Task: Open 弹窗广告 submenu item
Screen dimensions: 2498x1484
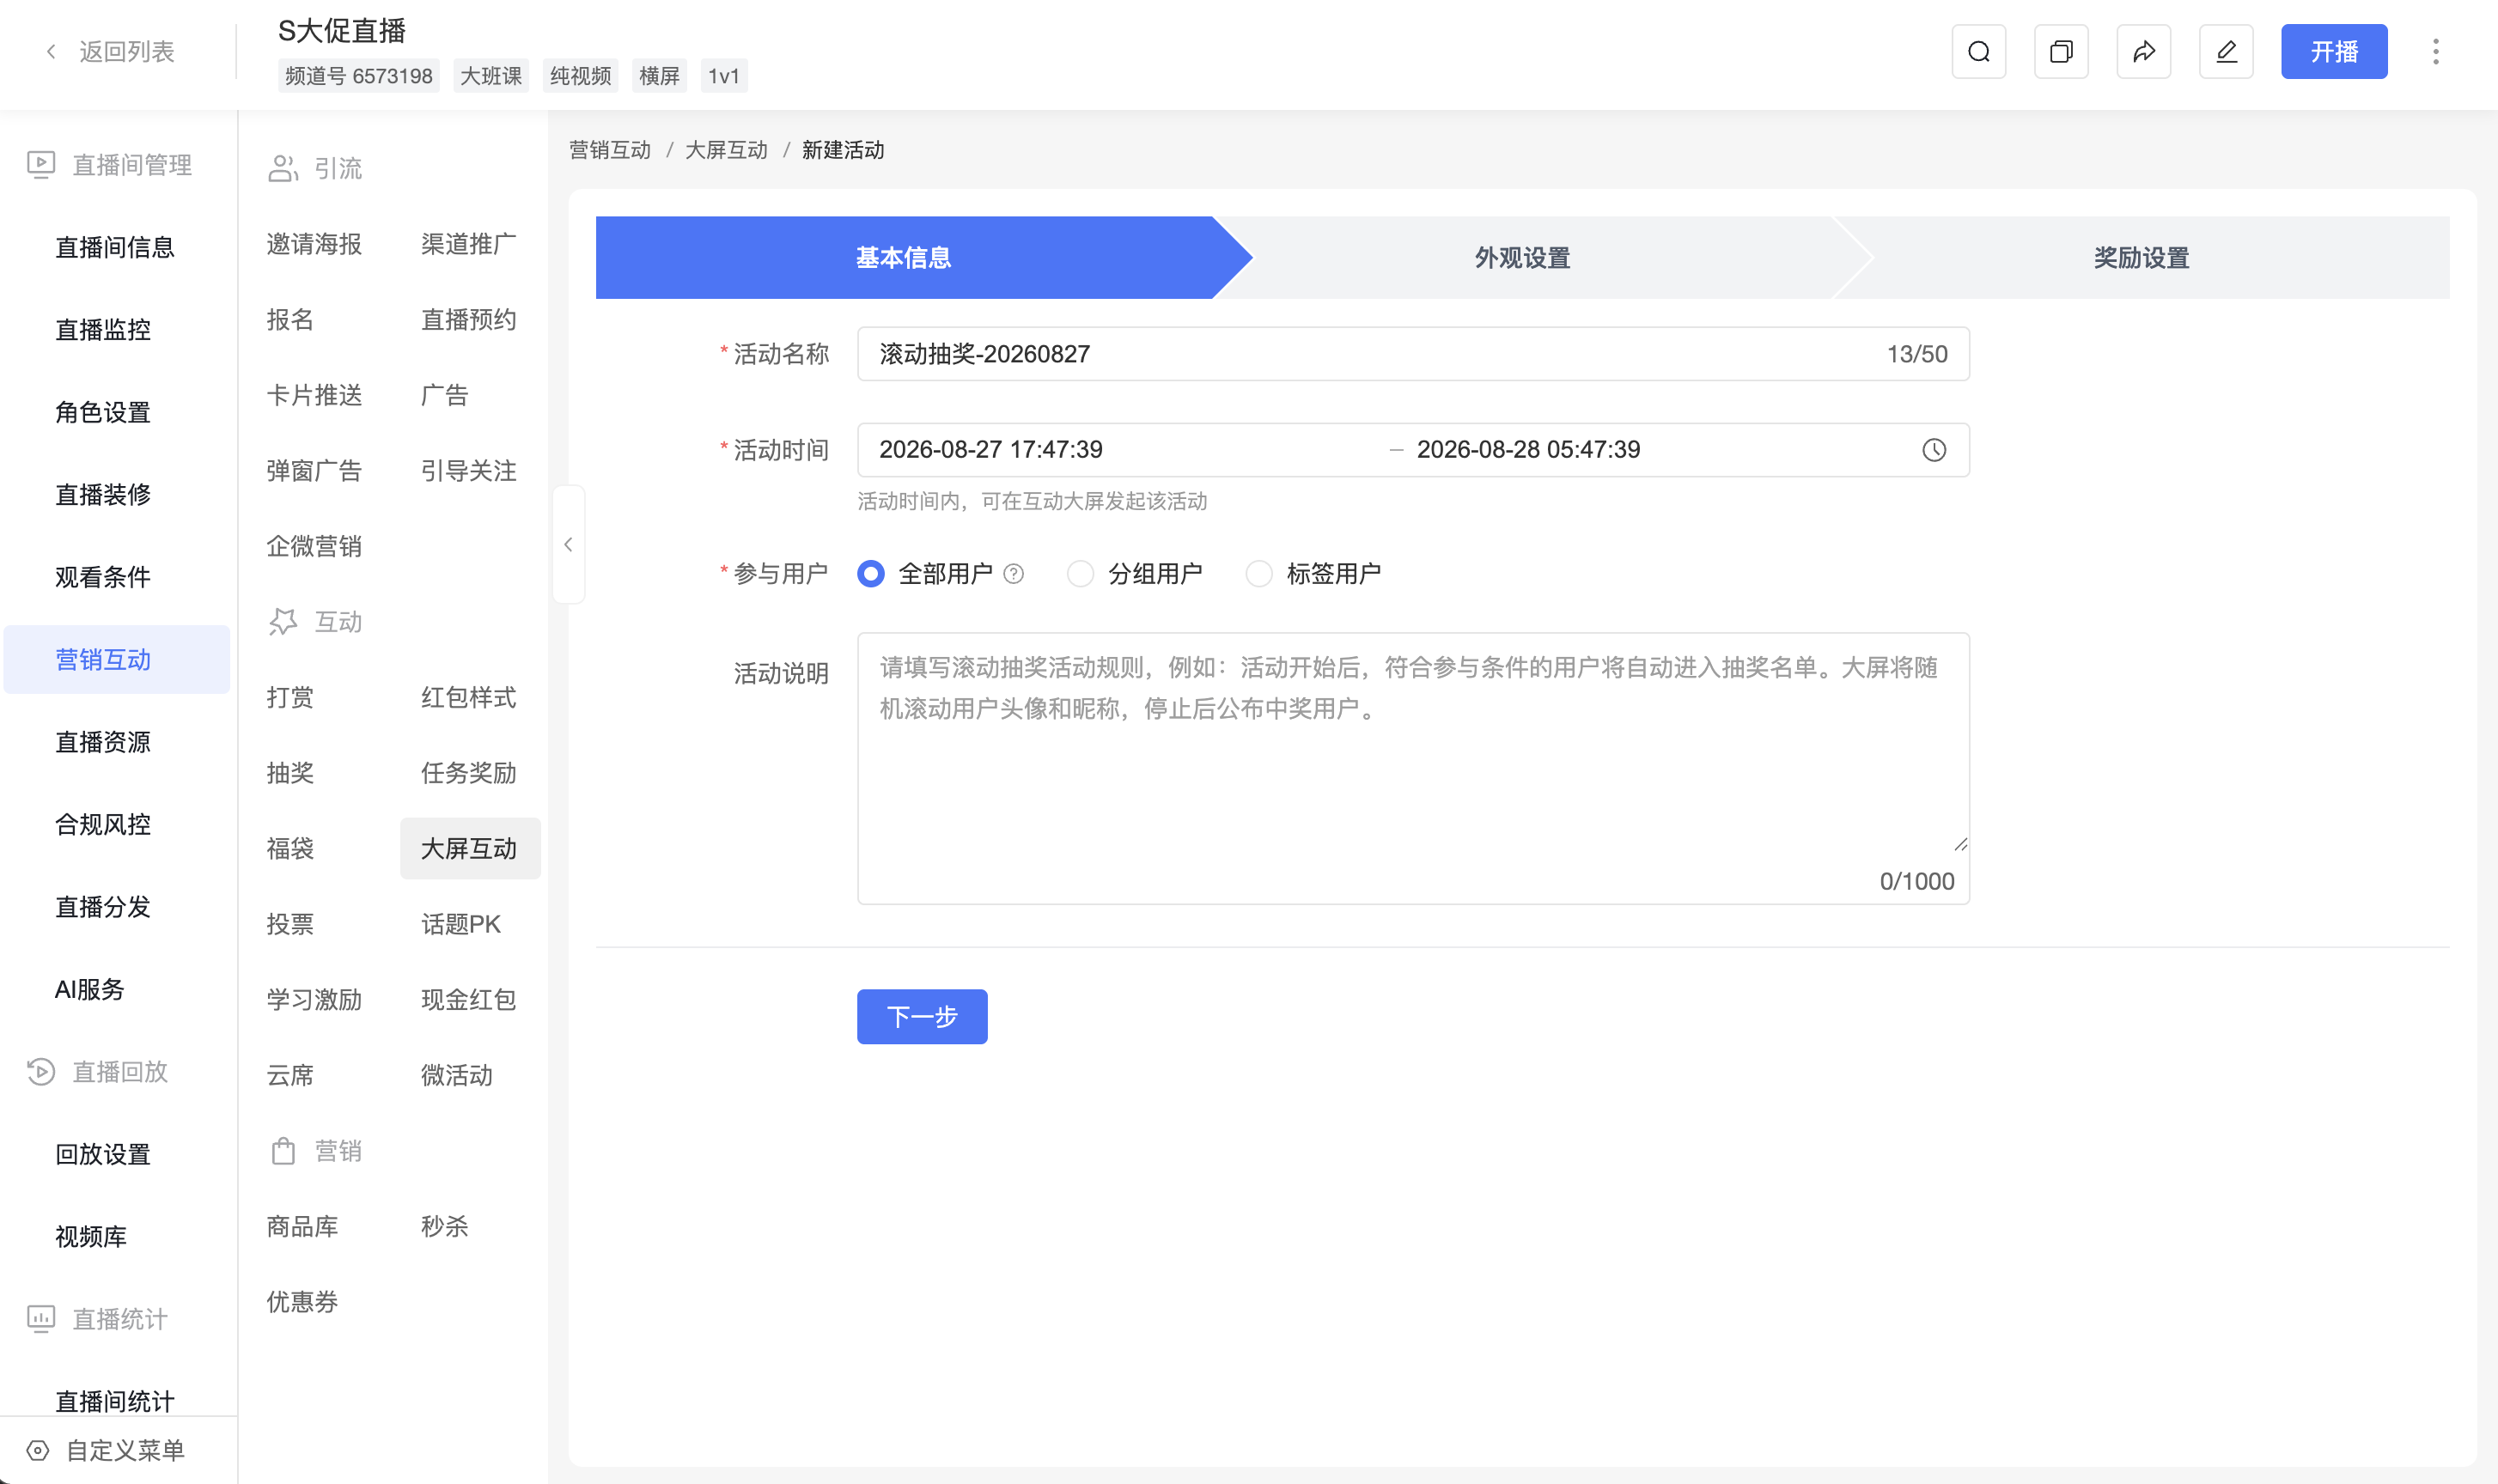Action: tap(314, 470)
